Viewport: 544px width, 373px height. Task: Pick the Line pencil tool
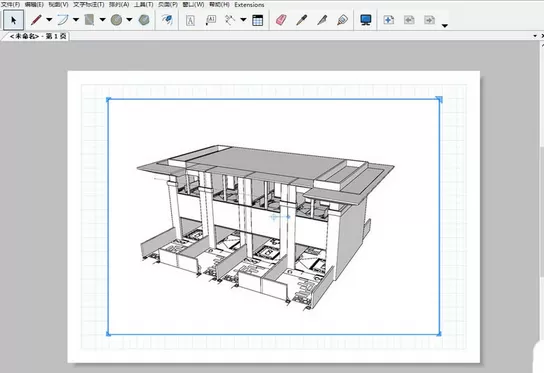coord(36,20)
